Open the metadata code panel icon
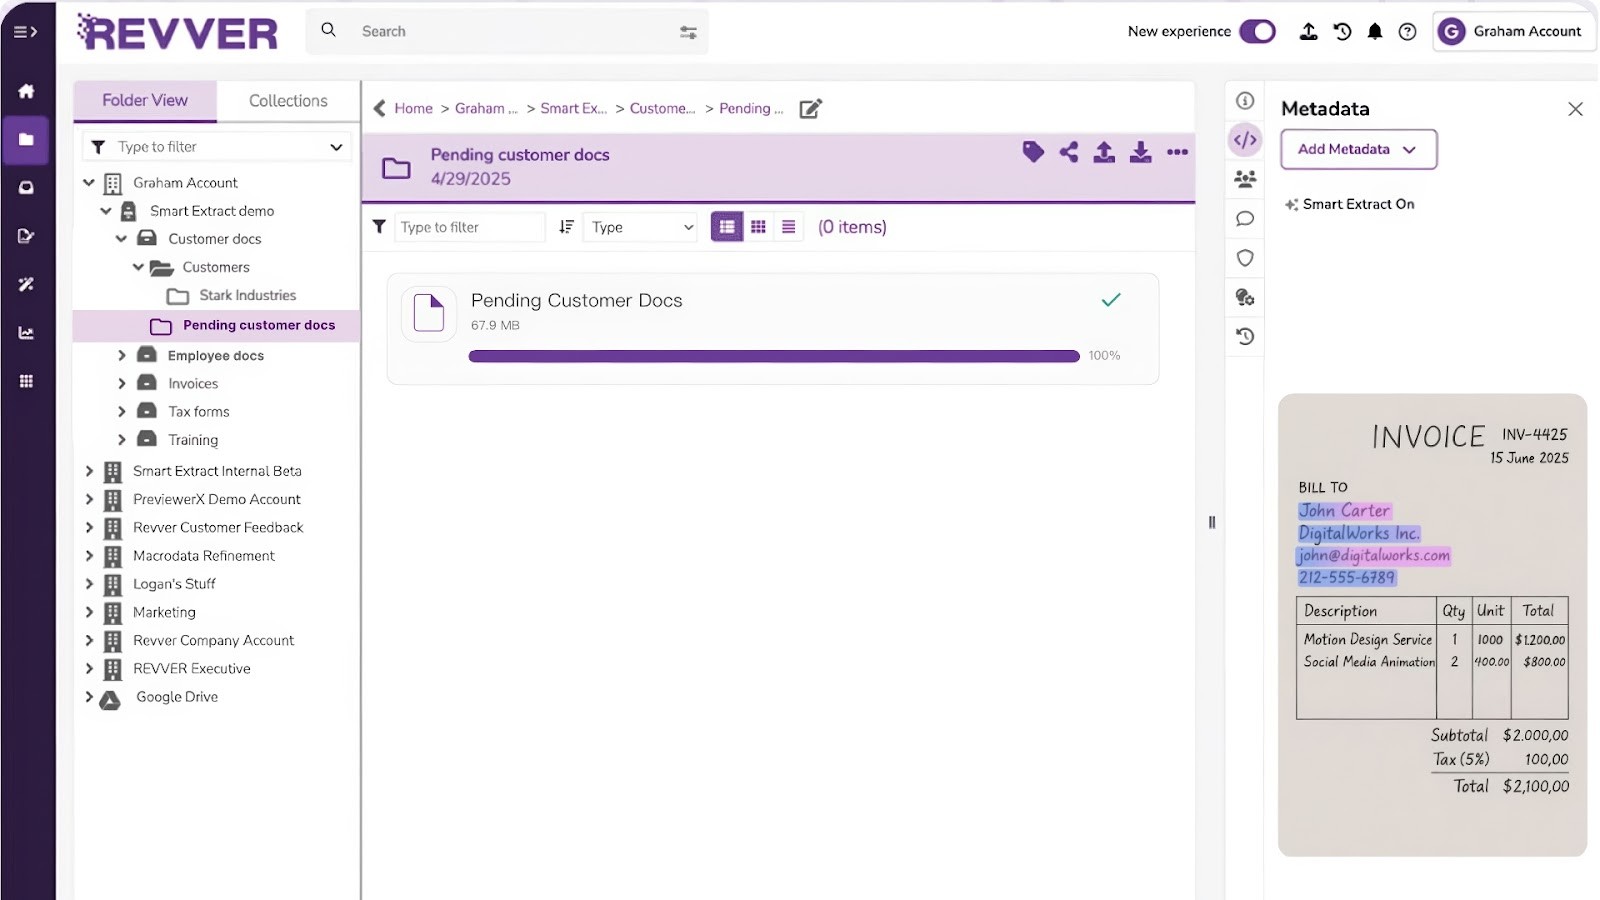 tap(1244, 140)
